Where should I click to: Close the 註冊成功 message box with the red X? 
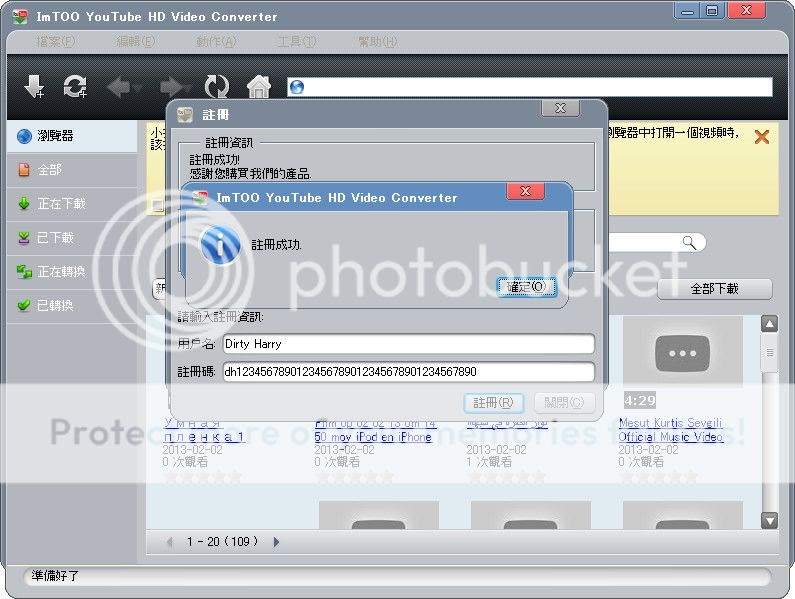pos(525,191)
